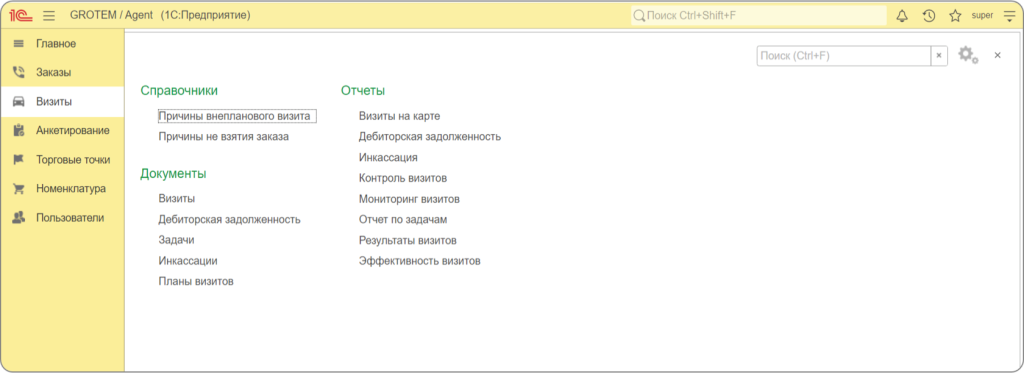Click the Главное list icon
The width and height of the screenshot is (1024, 373).
coord(18,44)
